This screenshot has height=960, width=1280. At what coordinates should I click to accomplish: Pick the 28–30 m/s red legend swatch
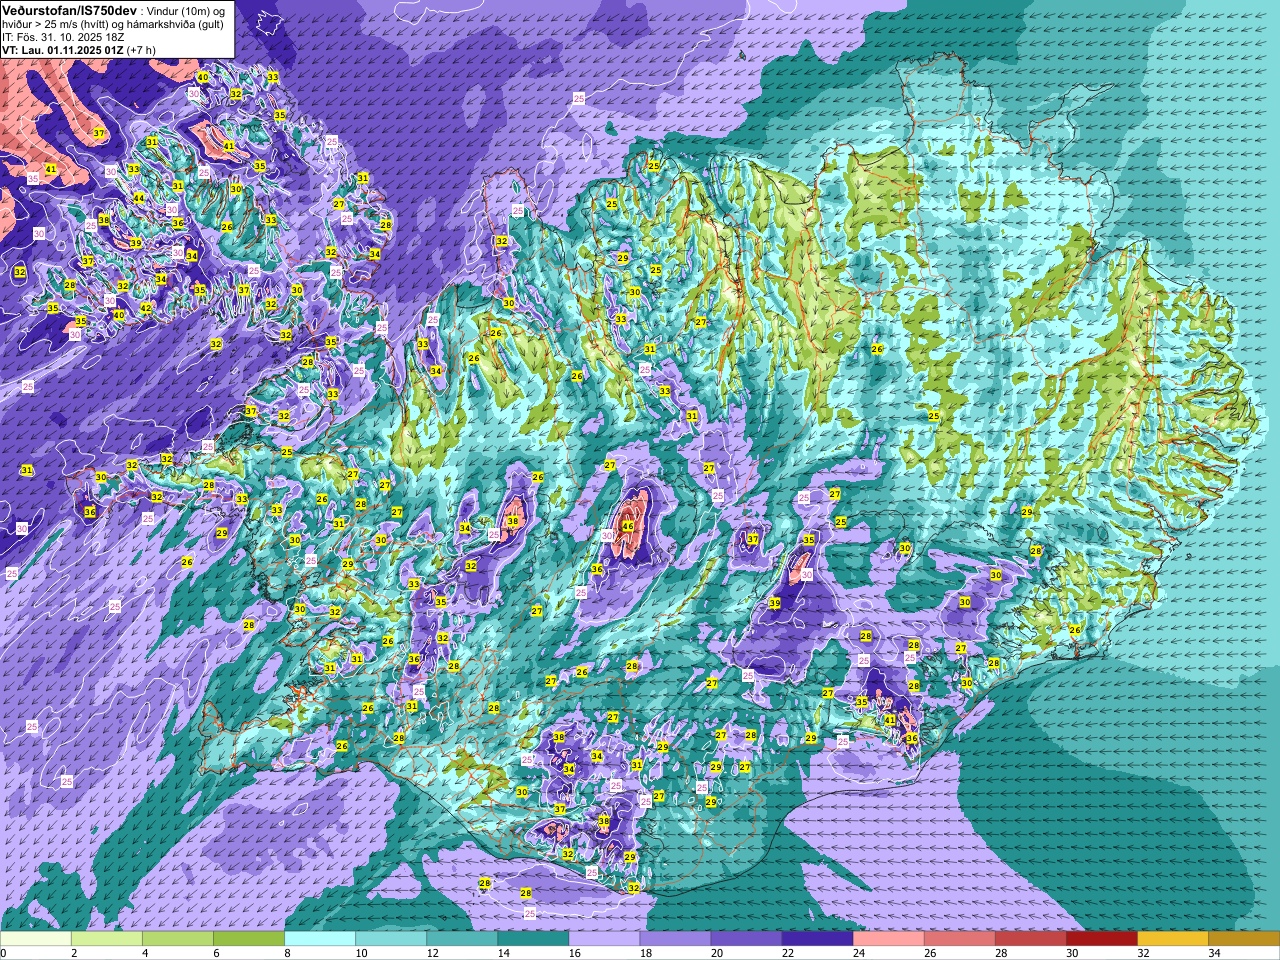pos(1030,939)
